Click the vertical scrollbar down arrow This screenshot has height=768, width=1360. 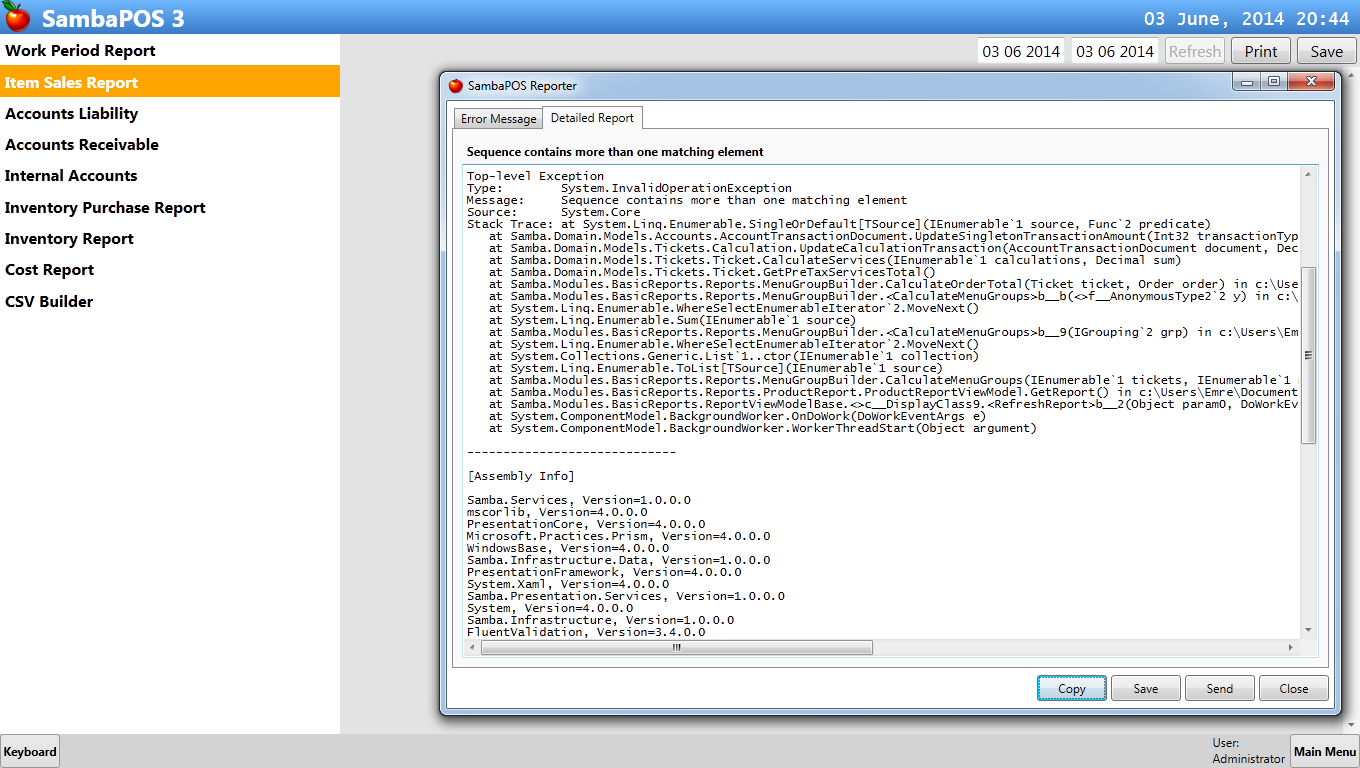[x=1309, y=630]
